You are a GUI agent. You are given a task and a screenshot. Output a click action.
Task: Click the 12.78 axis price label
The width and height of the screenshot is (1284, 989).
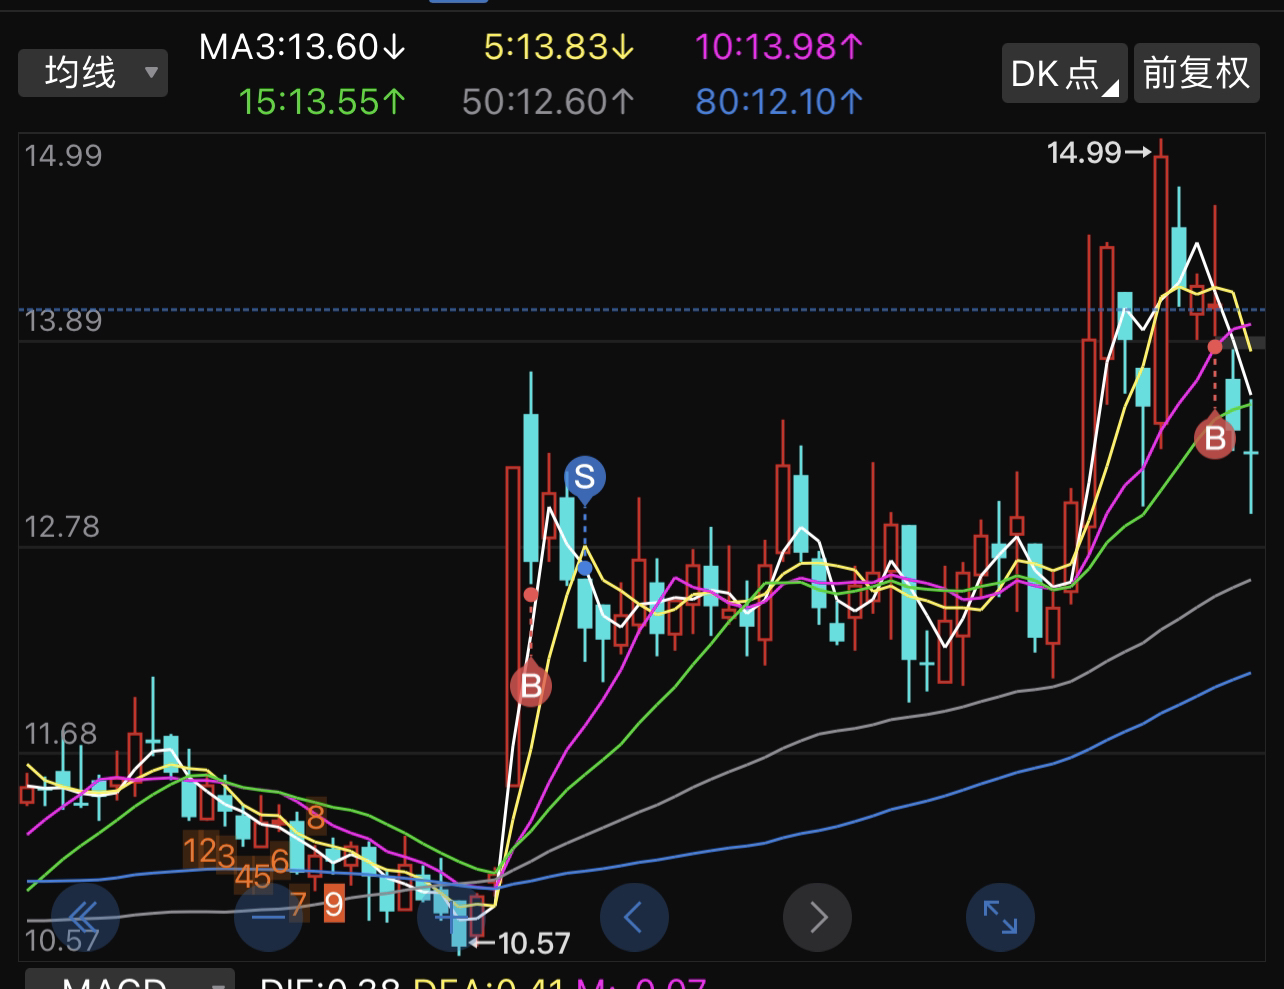(x=62, y=527)
